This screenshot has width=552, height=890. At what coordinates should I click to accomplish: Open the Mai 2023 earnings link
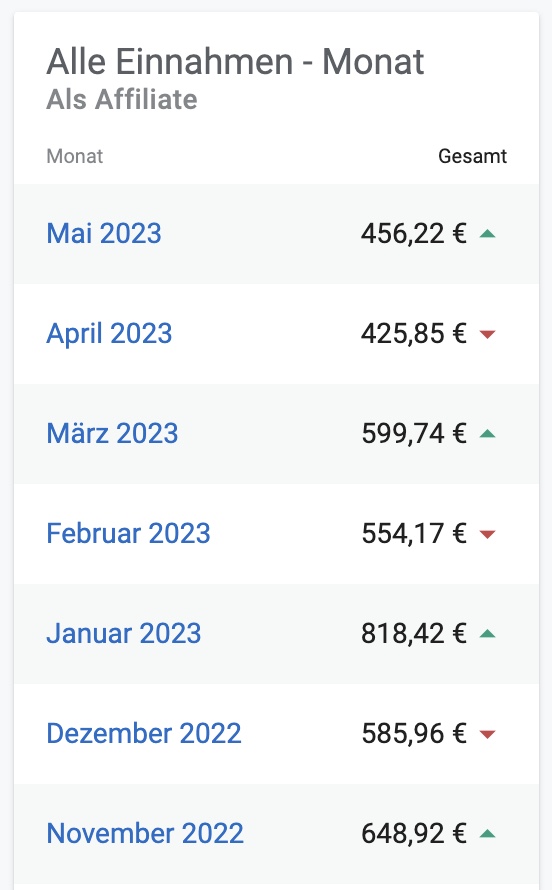104,233
